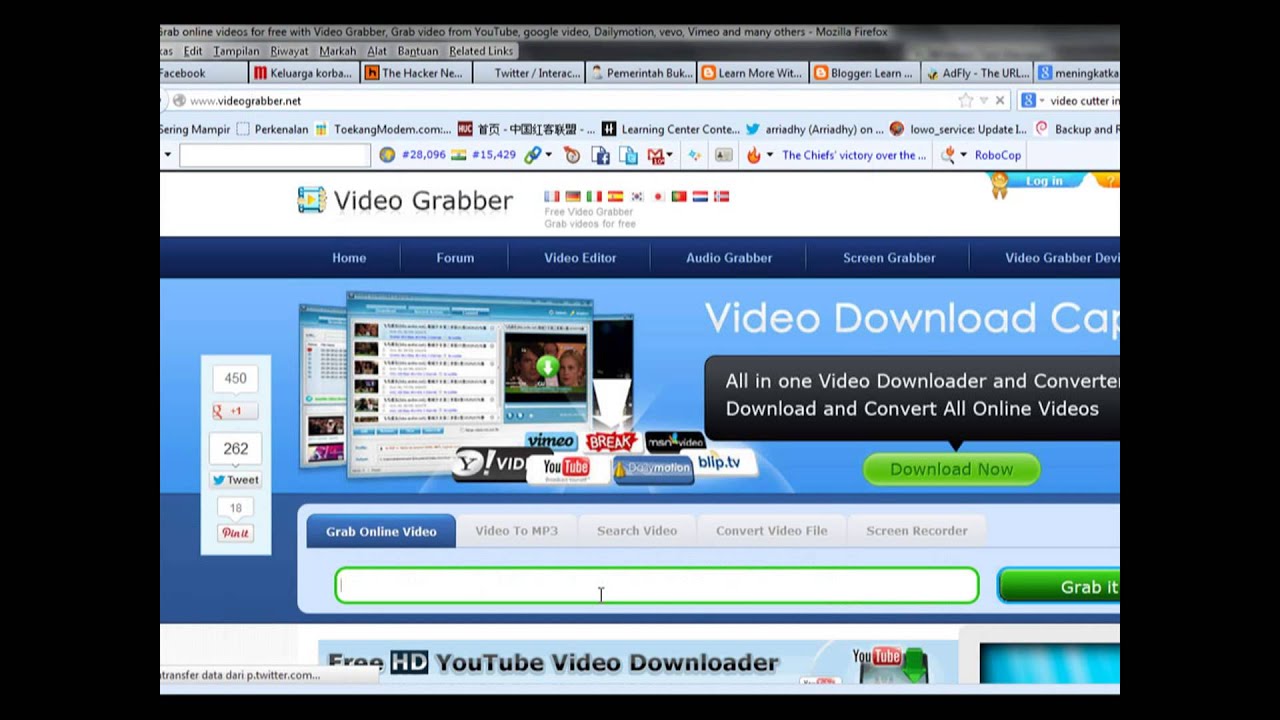The height and width of the screenshot is (720, 1280).
Task: Click the Facebook share toolbar icon
Action: (600, 155)
